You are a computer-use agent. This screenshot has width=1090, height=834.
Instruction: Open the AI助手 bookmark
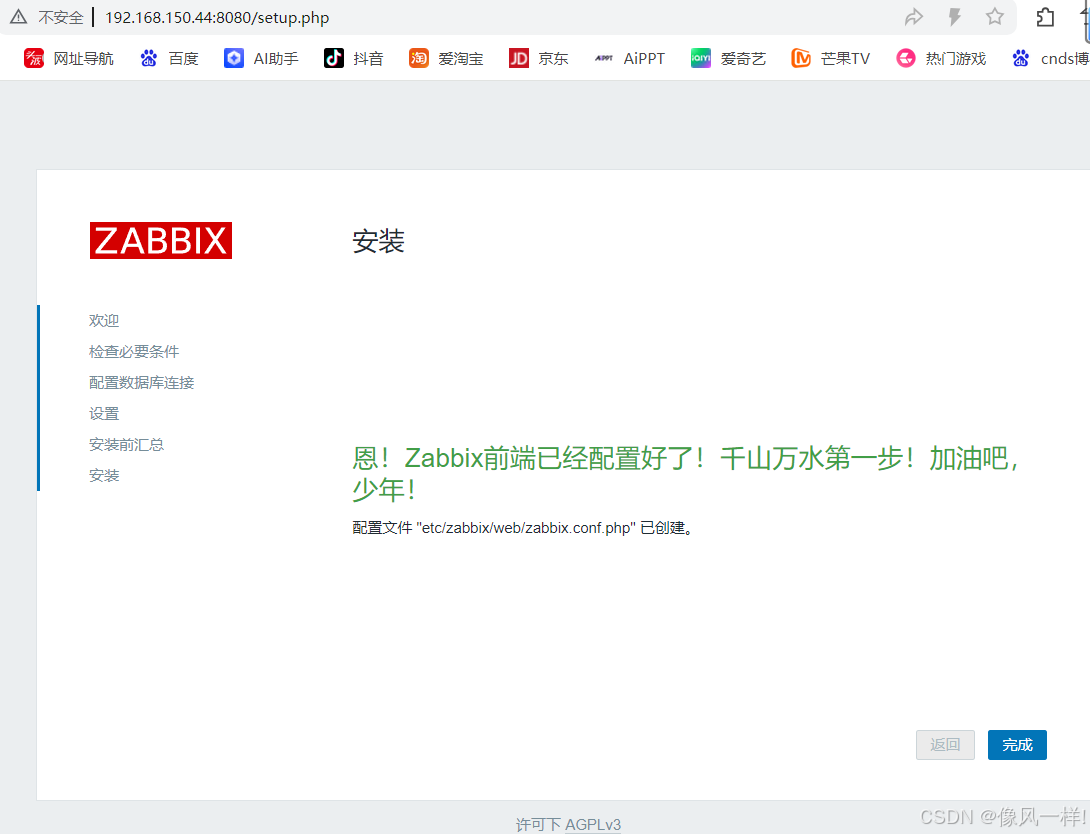pos(261,58)
